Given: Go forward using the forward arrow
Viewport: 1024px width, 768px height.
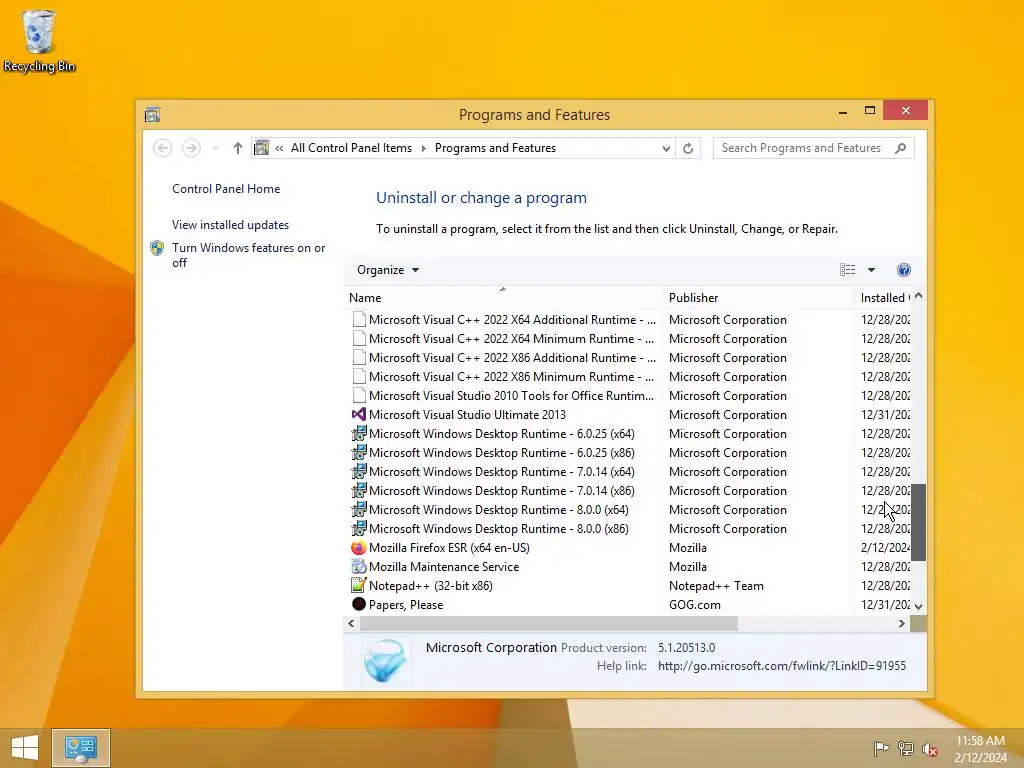Looking at the screenshot, I should pyautogui.click(x=191, y=148).
